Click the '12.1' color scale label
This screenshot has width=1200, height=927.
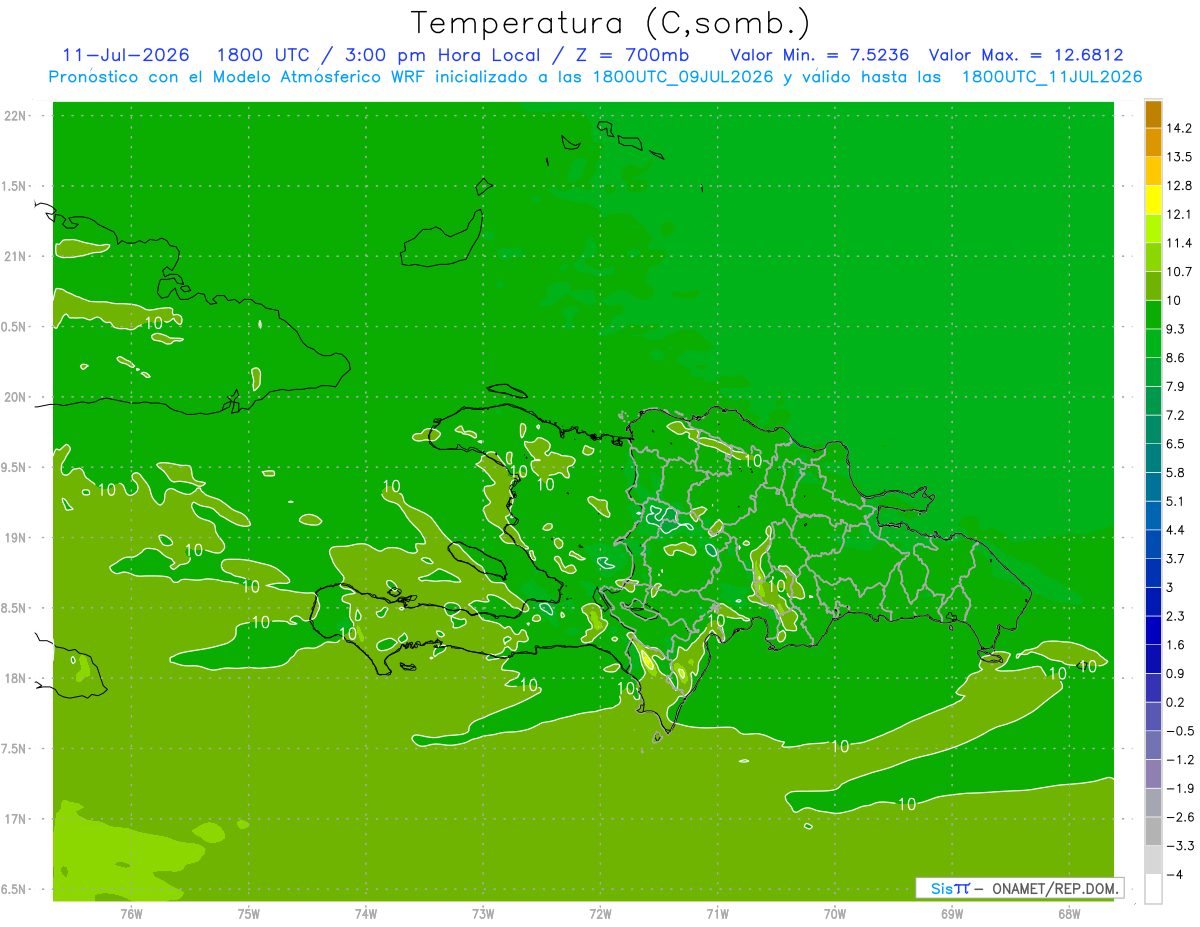click(x=1180, y=215)
